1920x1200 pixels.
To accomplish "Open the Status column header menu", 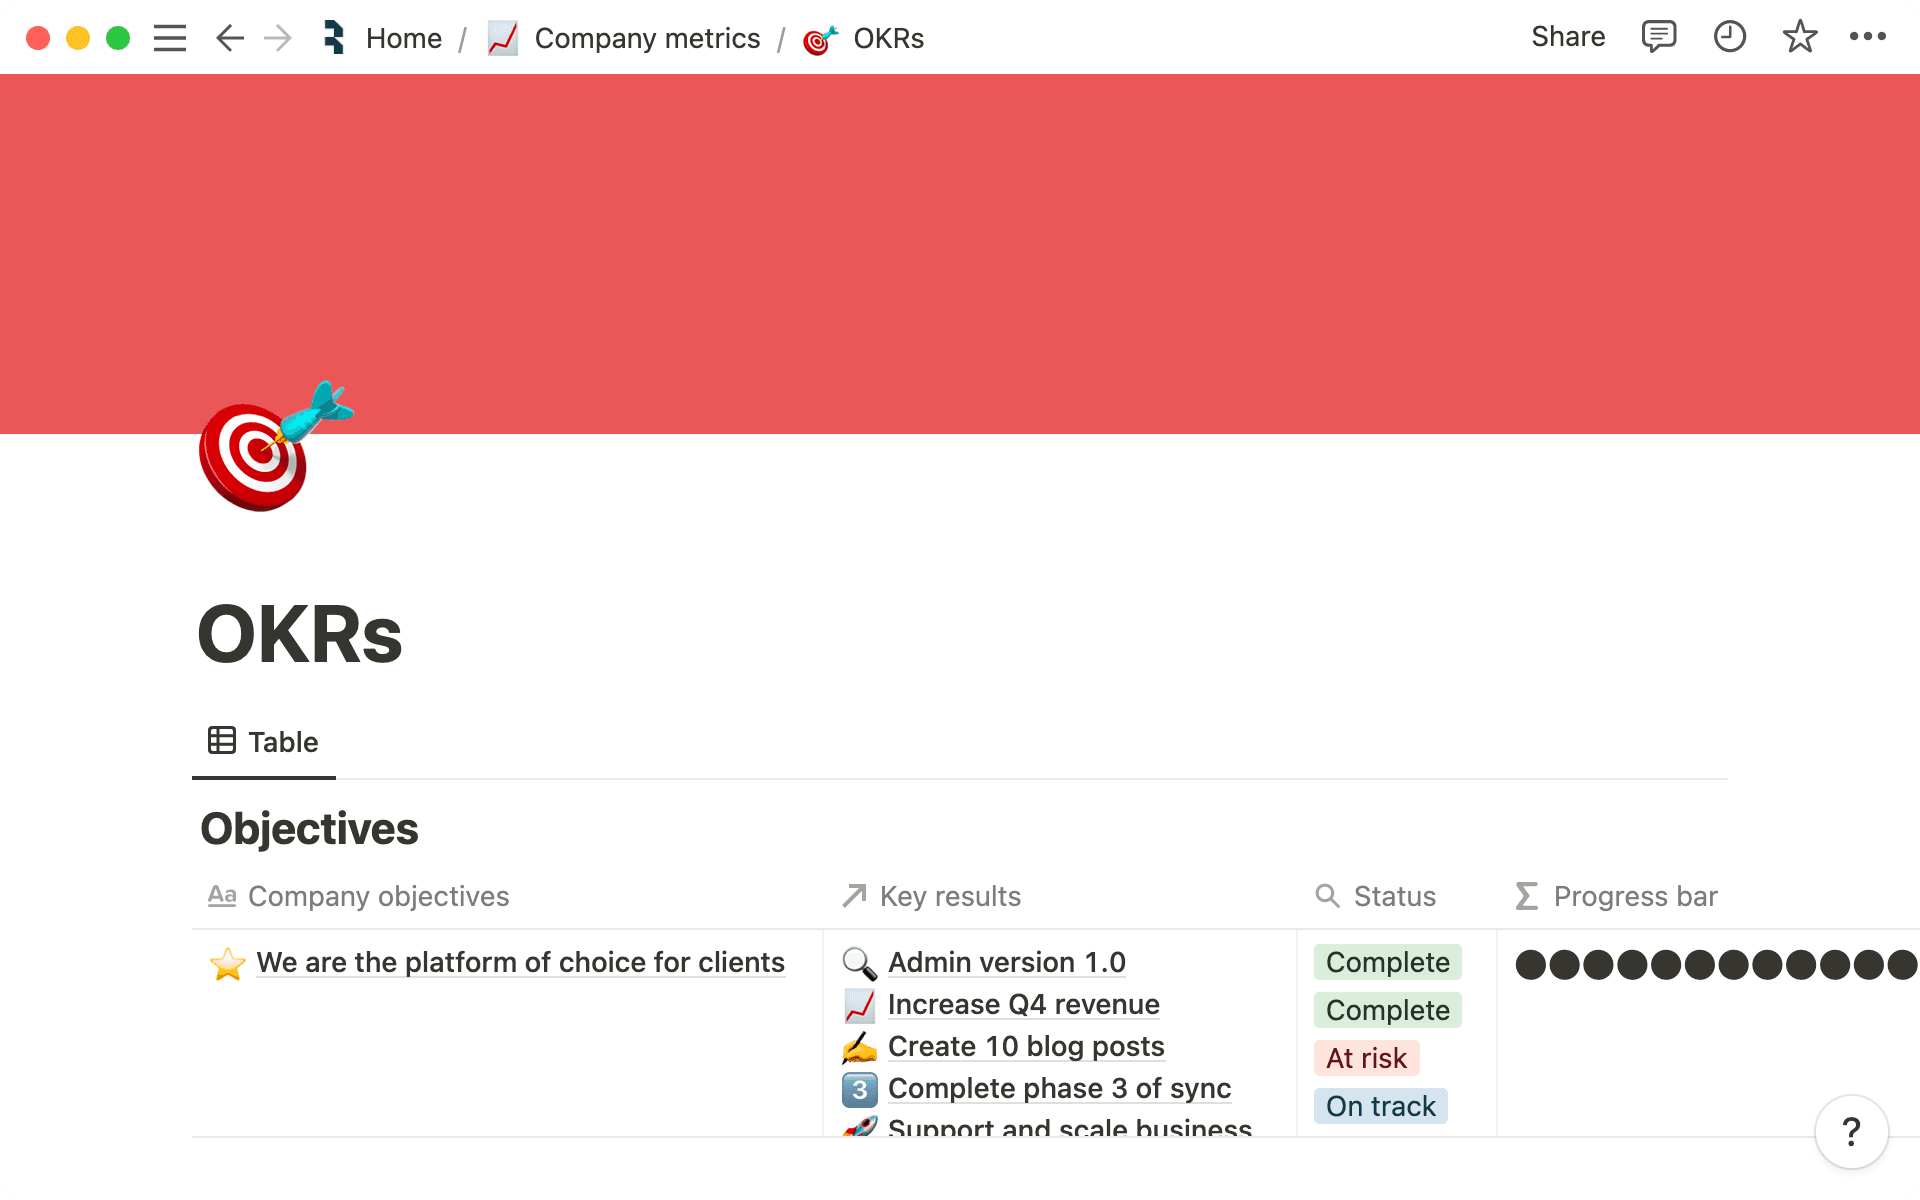I will click(1393, 896).
